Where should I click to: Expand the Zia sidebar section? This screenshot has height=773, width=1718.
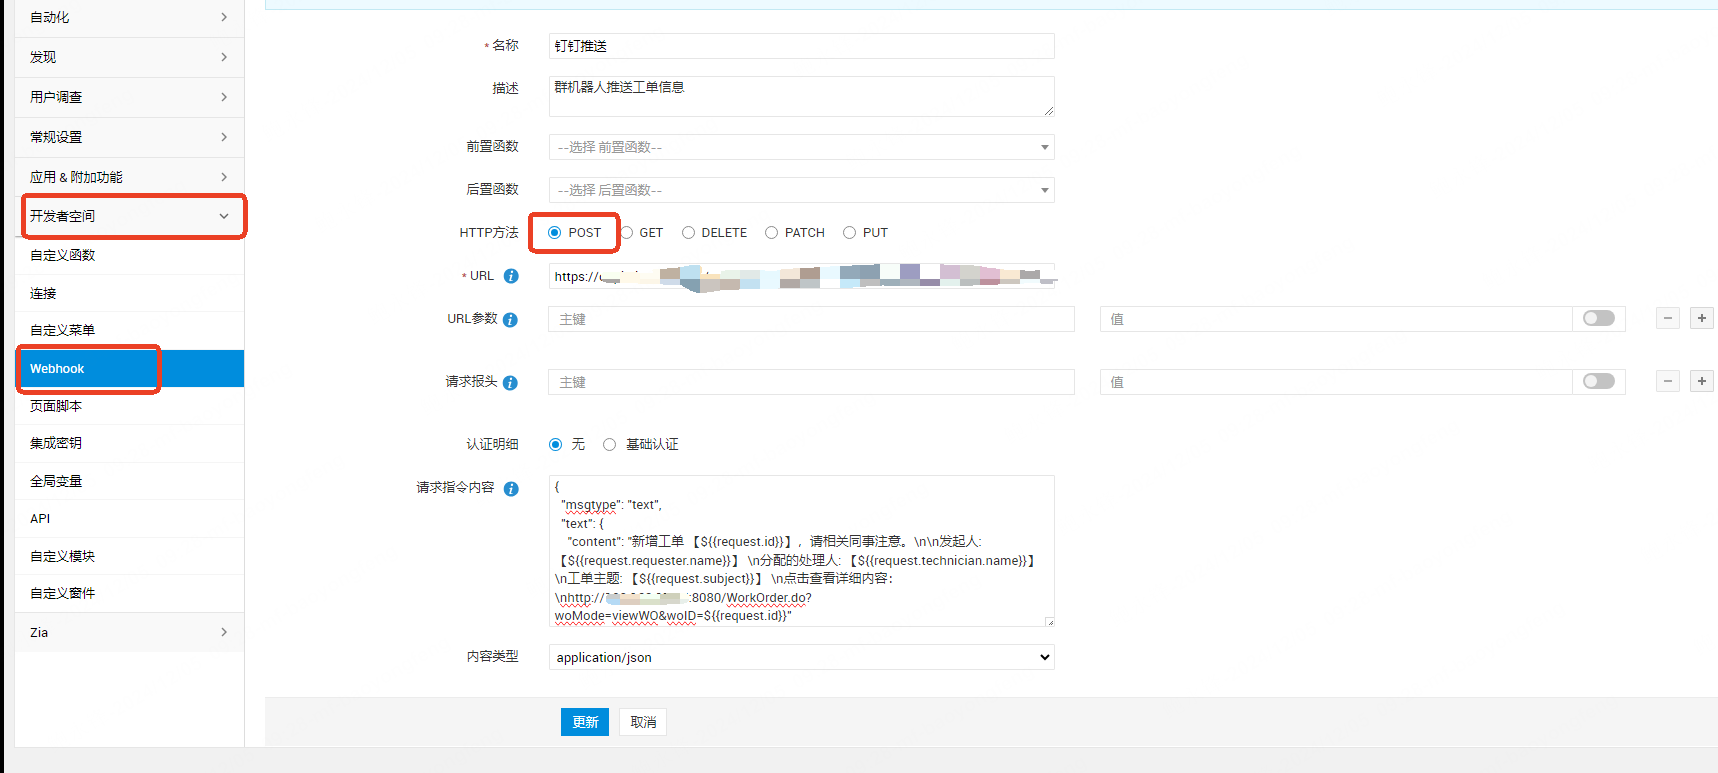129,633
